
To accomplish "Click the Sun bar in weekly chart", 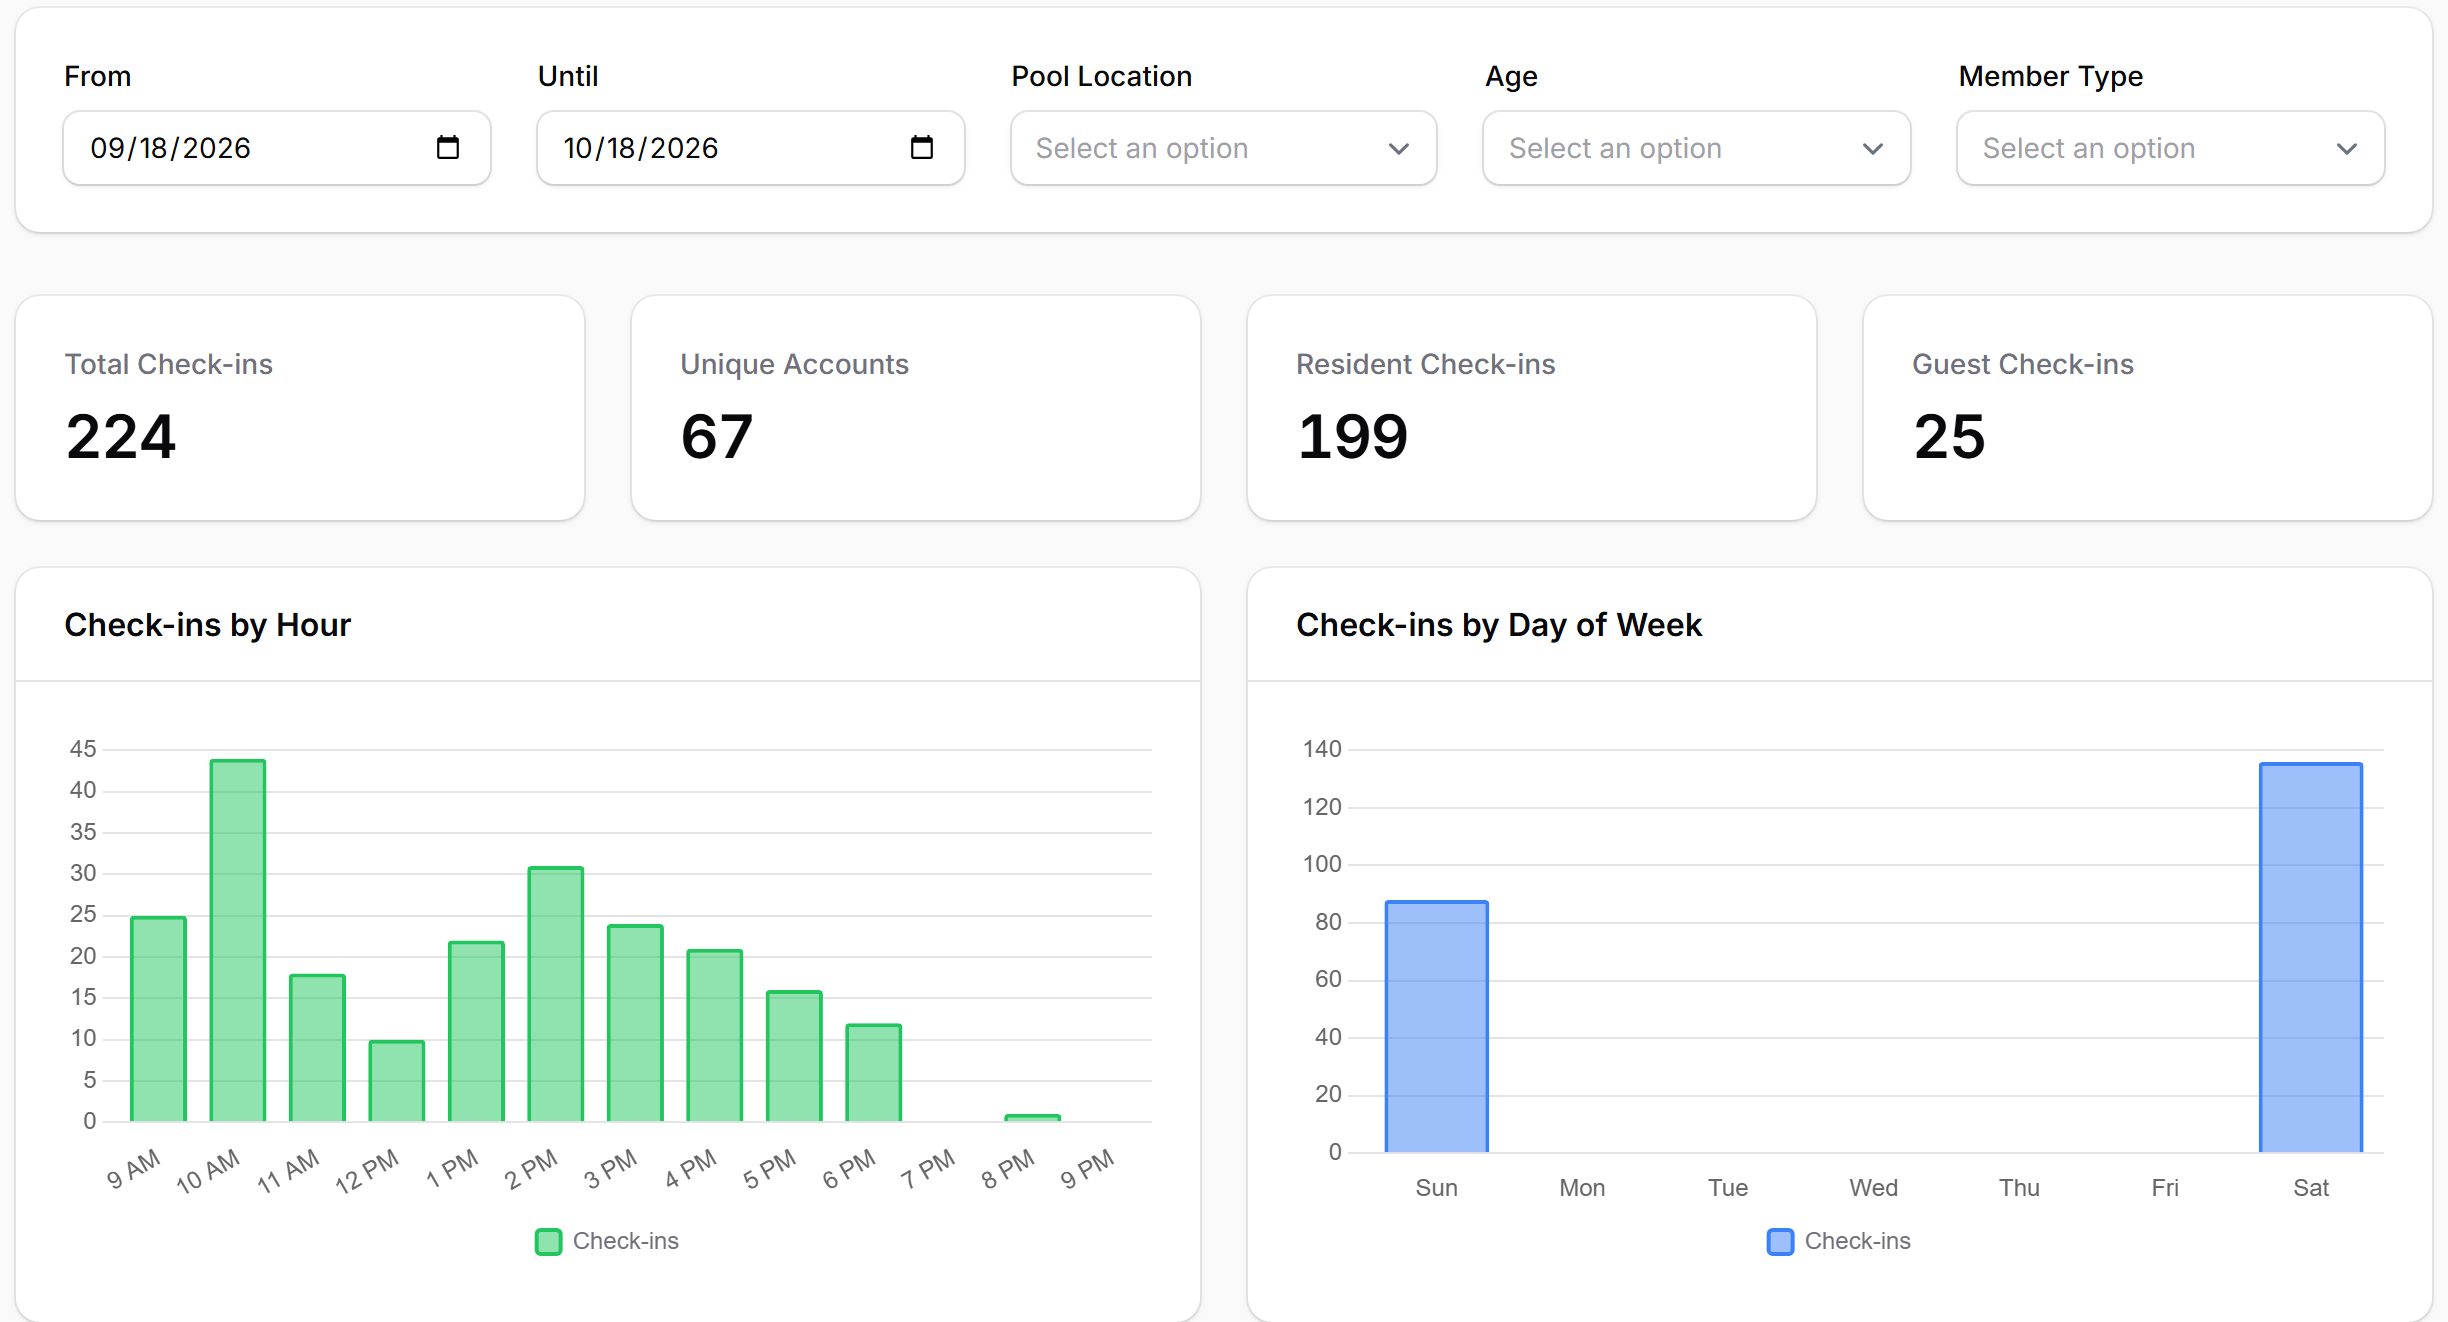I will click(1437, 1027).
